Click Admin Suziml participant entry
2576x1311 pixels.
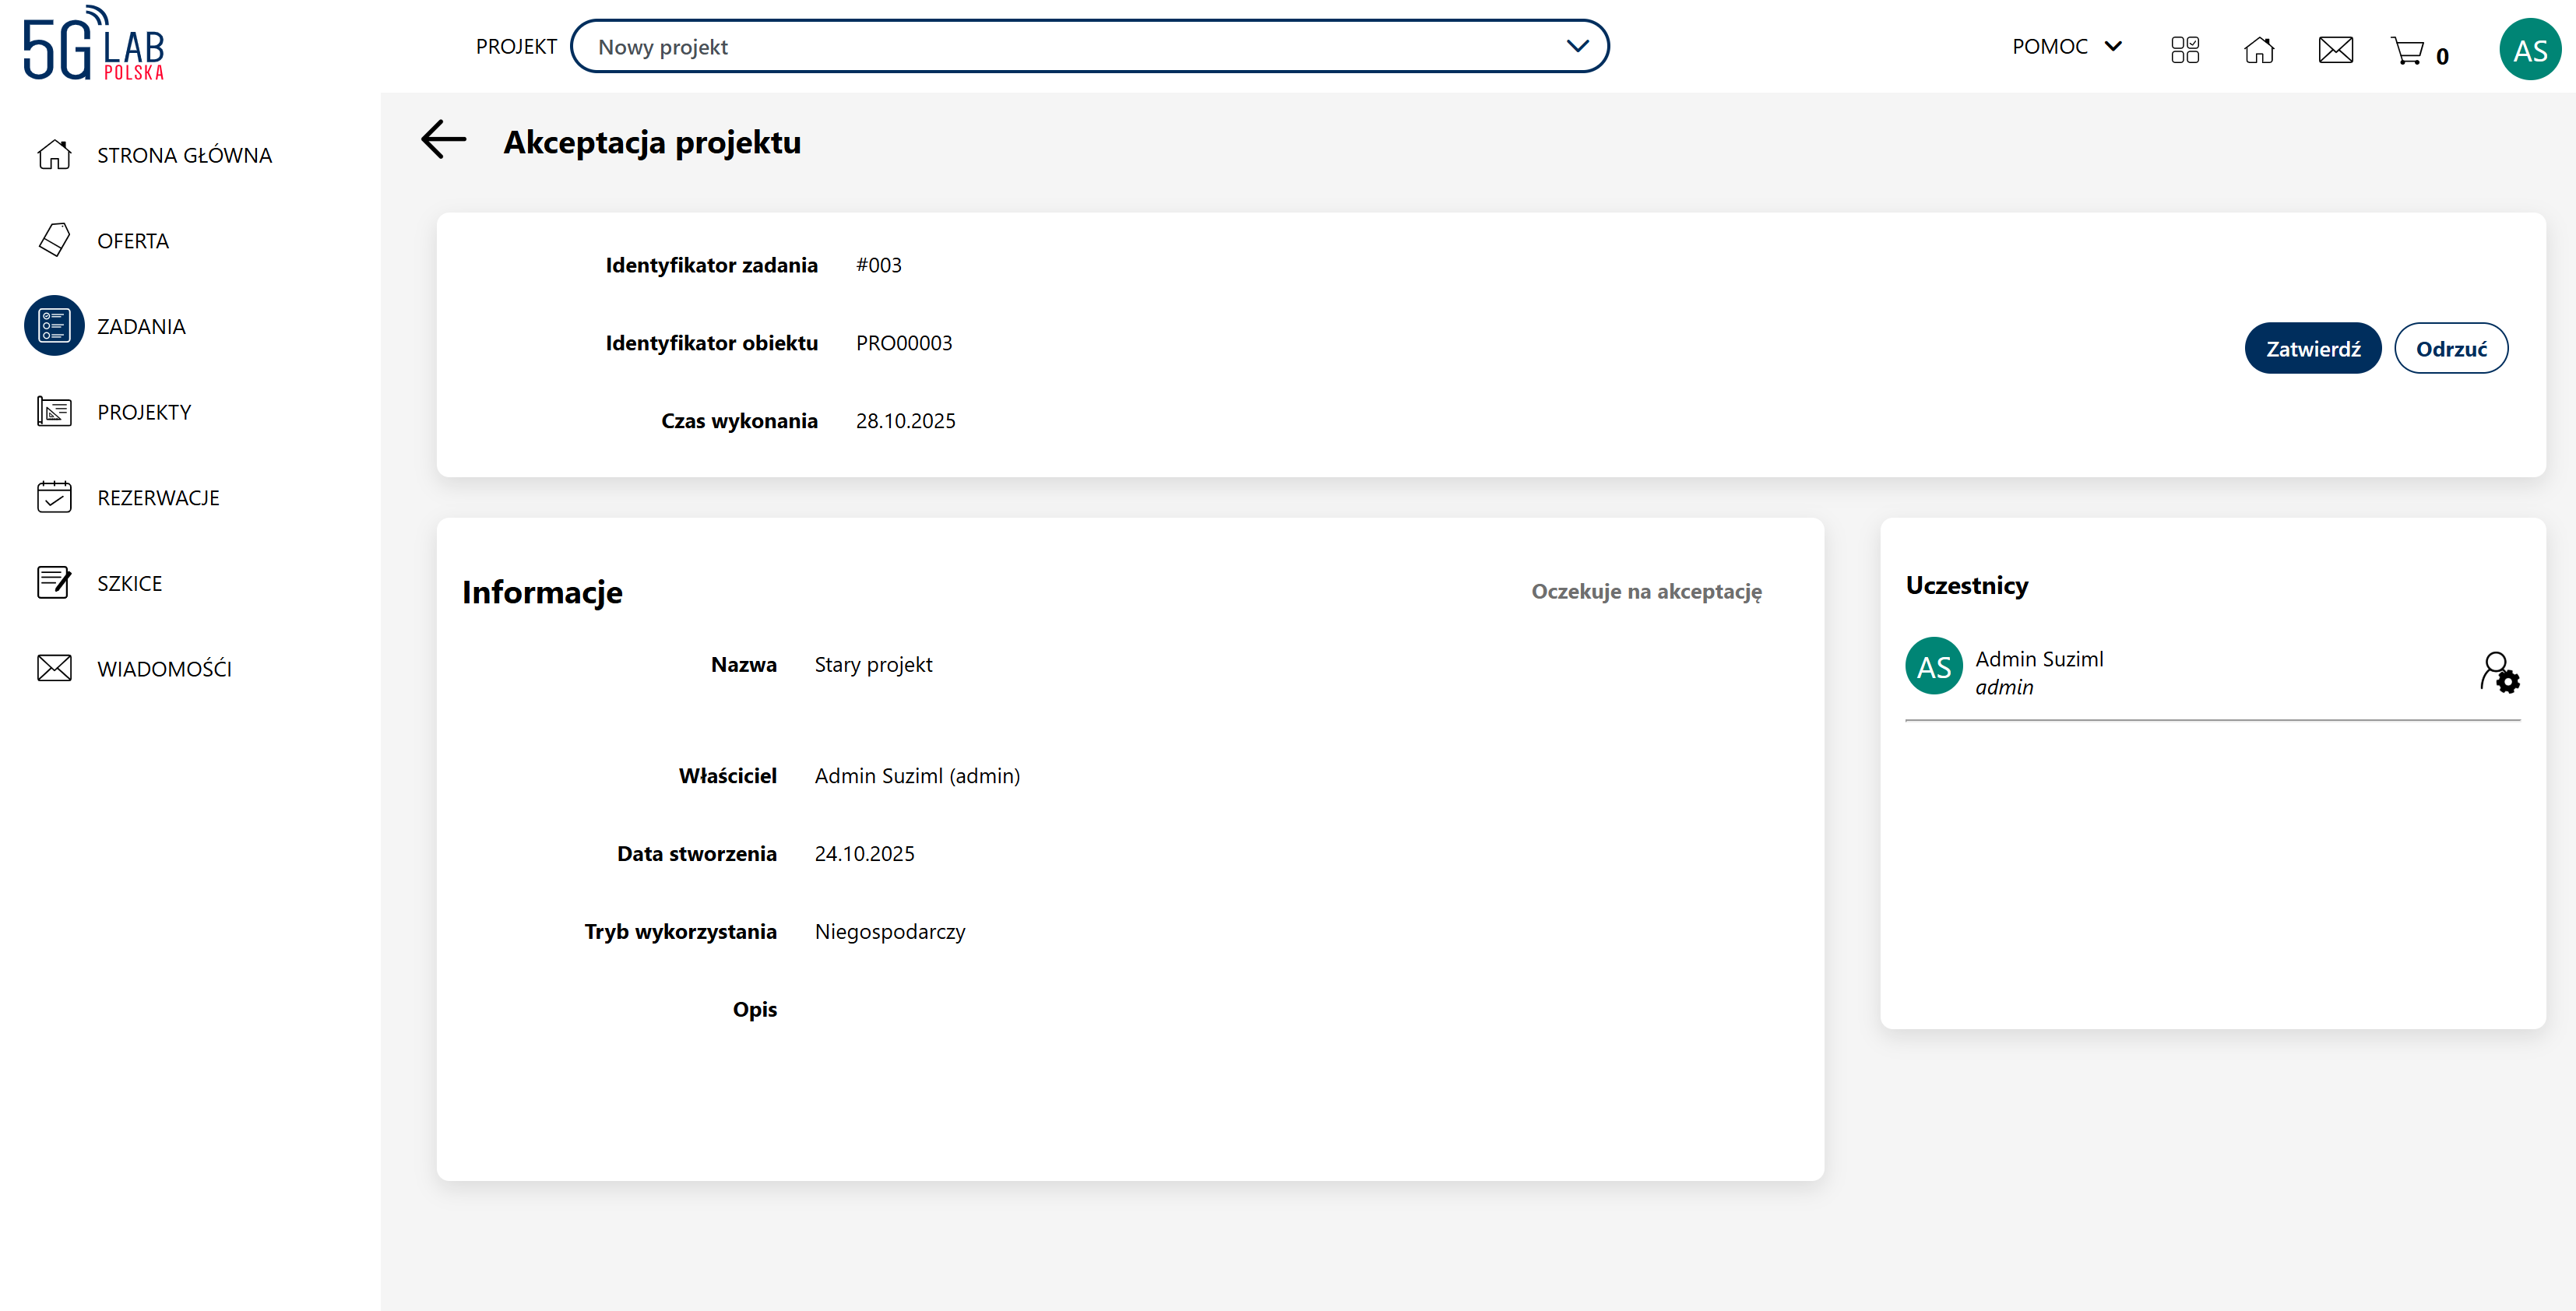point(2039,671)
